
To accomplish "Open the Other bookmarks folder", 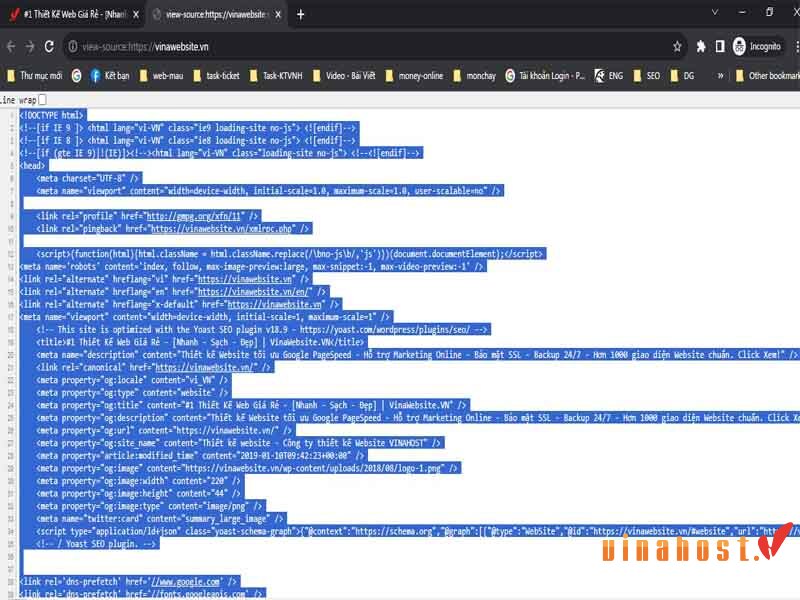I will pyautogui.click(x=767, y=76).
